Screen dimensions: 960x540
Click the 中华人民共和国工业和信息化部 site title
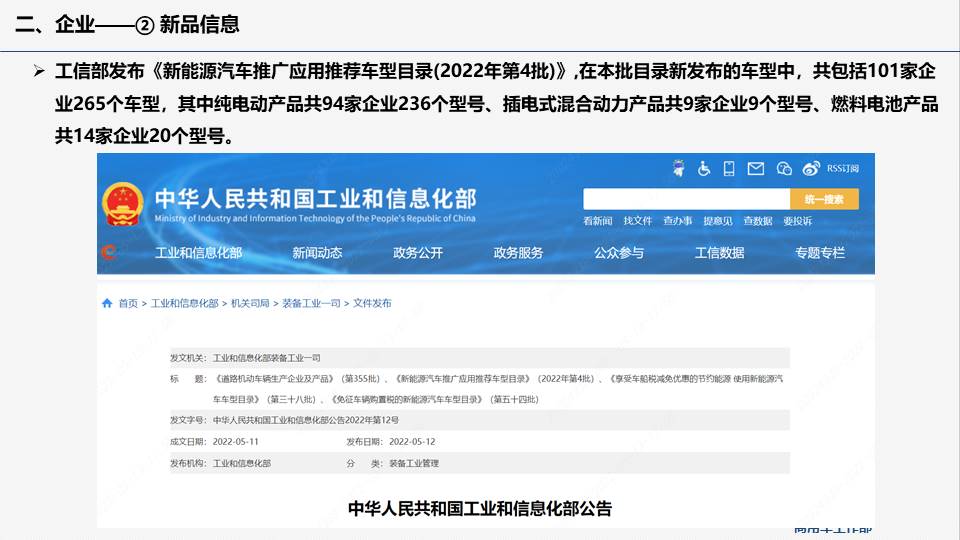tap(315, 198)
